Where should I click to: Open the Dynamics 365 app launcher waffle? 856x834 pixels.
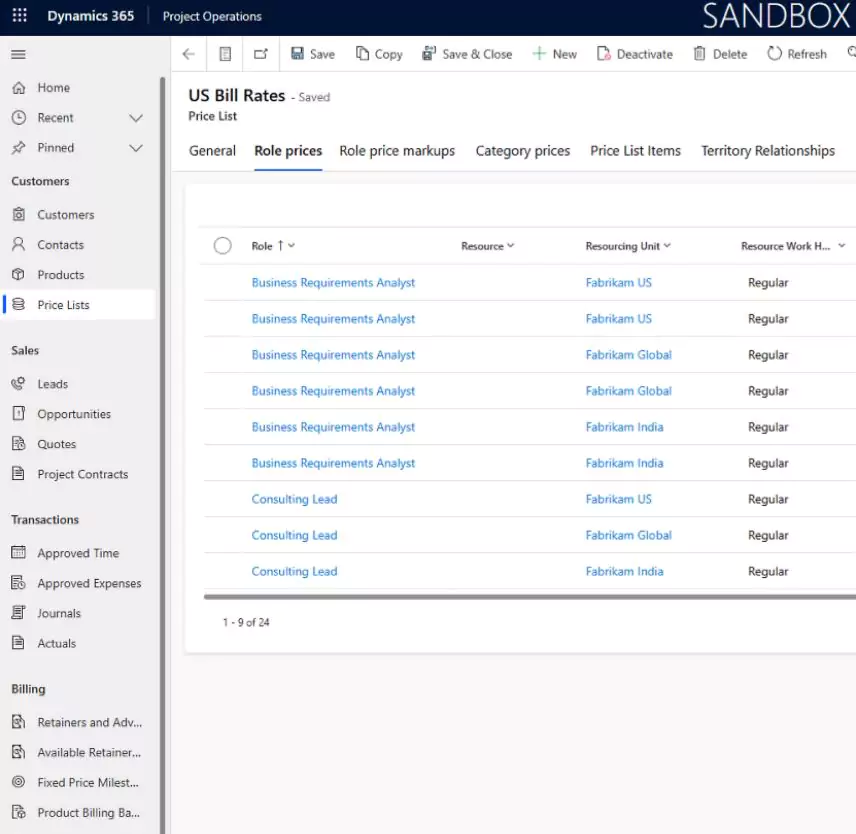click(19, 16)
